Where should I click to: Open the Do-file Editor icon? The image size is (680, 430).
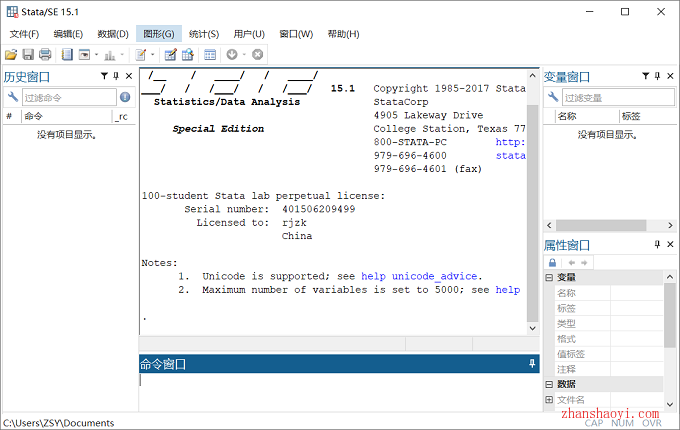coord(141,55)
